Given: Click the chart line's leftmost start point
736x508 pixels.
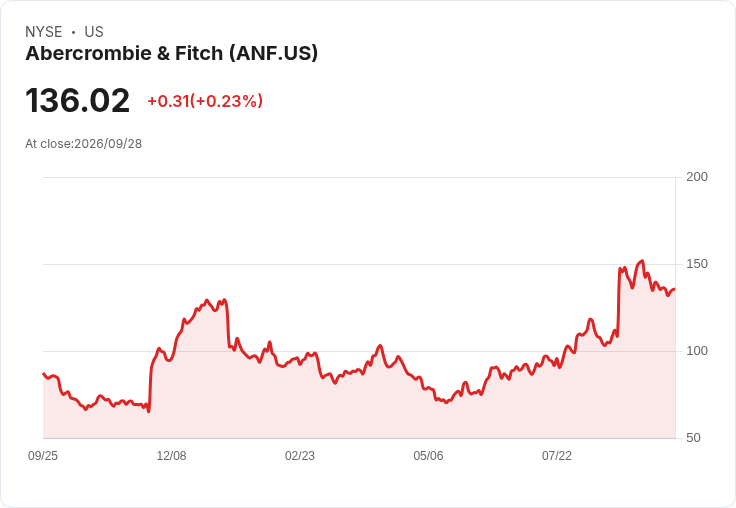Looking at the screenshot, I should [44, 374].
